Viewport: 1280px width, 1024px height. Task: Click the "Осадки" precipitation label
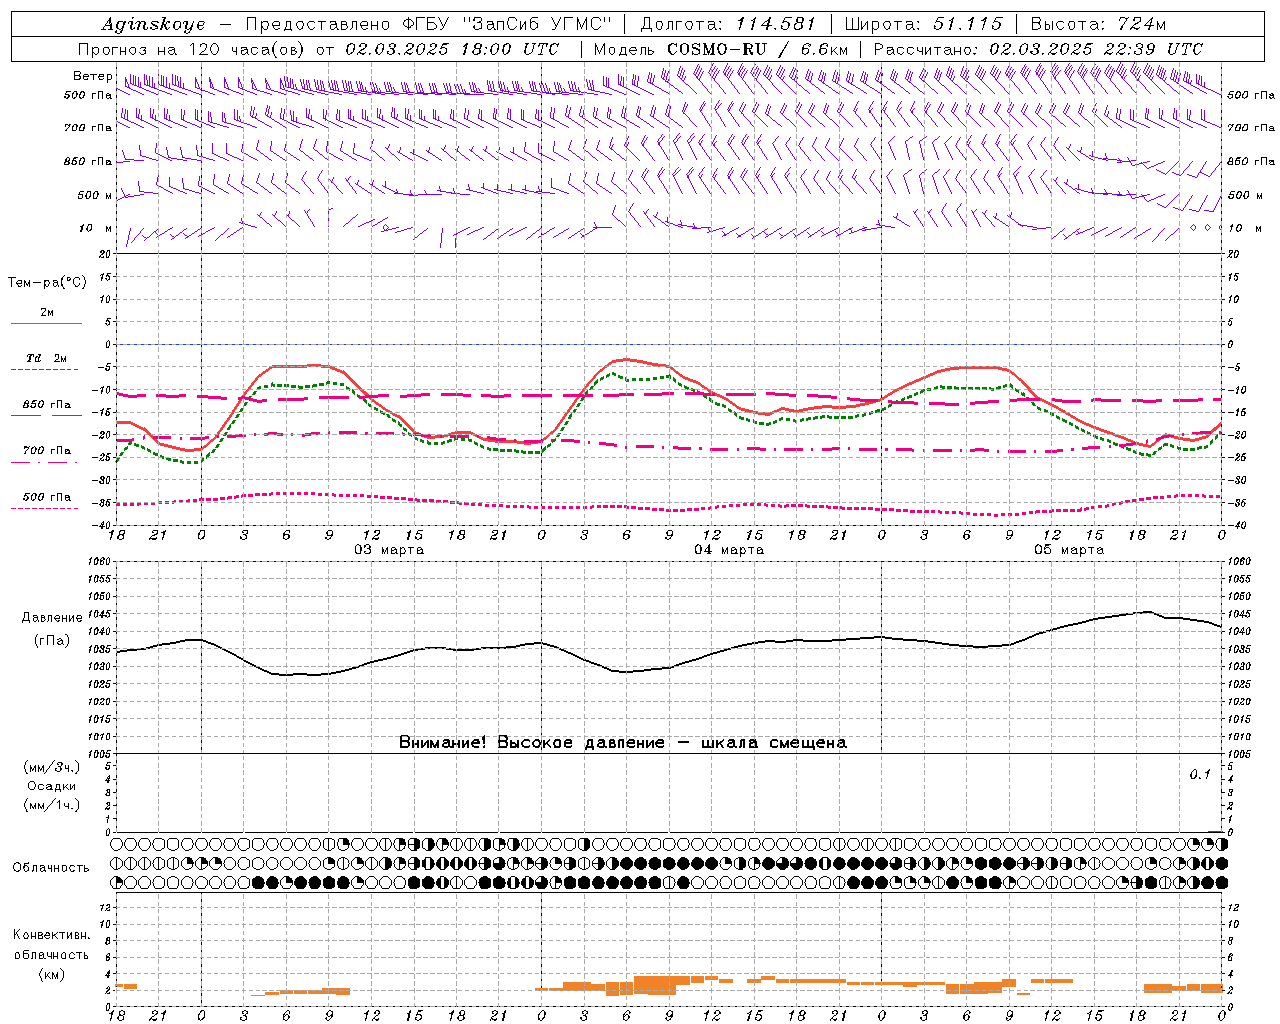click(x=51, y=786)
